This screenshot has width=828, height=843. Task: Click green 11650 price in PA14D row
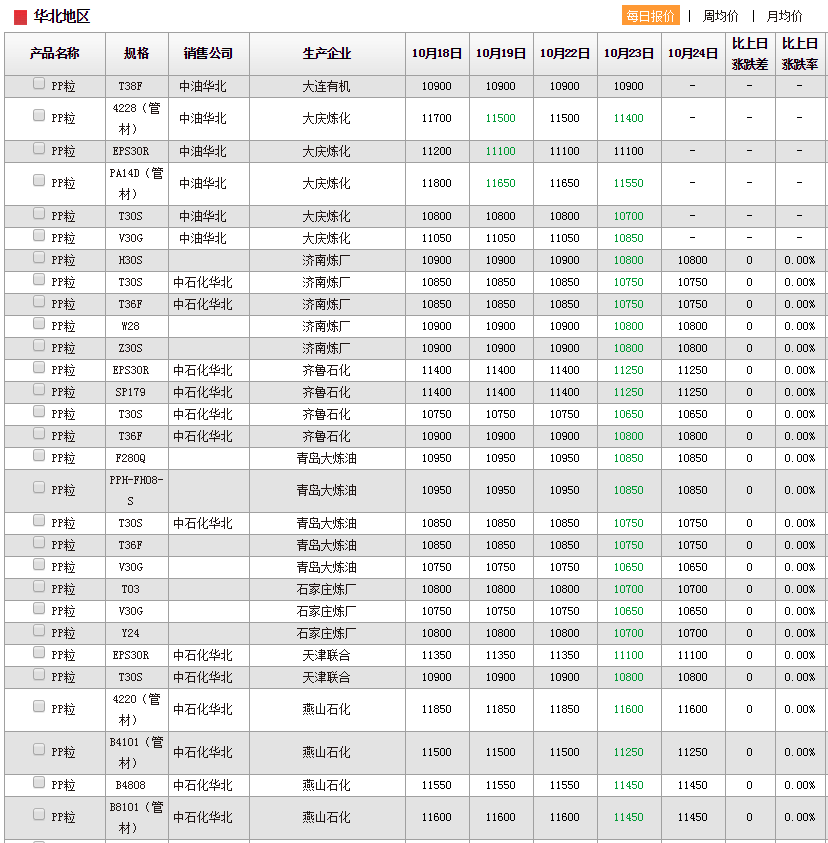(501, 183)
